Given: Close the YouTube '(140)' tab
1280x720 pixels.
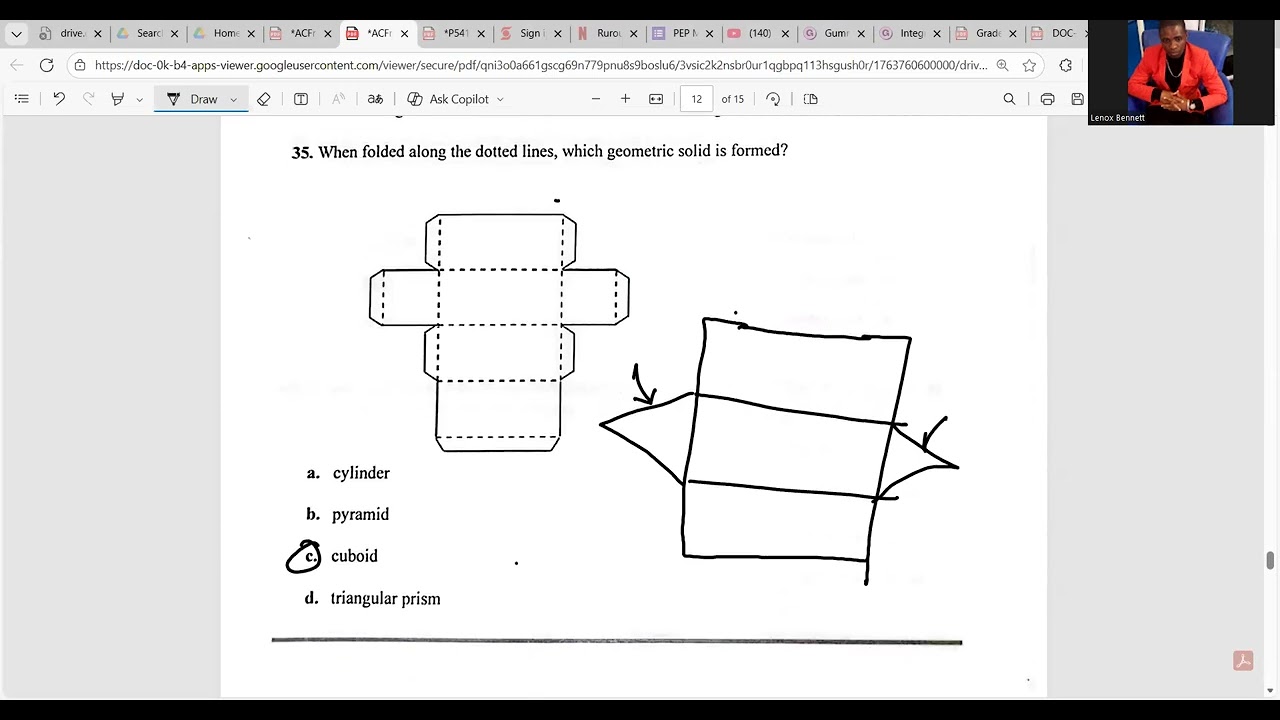Looking at the screenshot, I should pos(785,33).
